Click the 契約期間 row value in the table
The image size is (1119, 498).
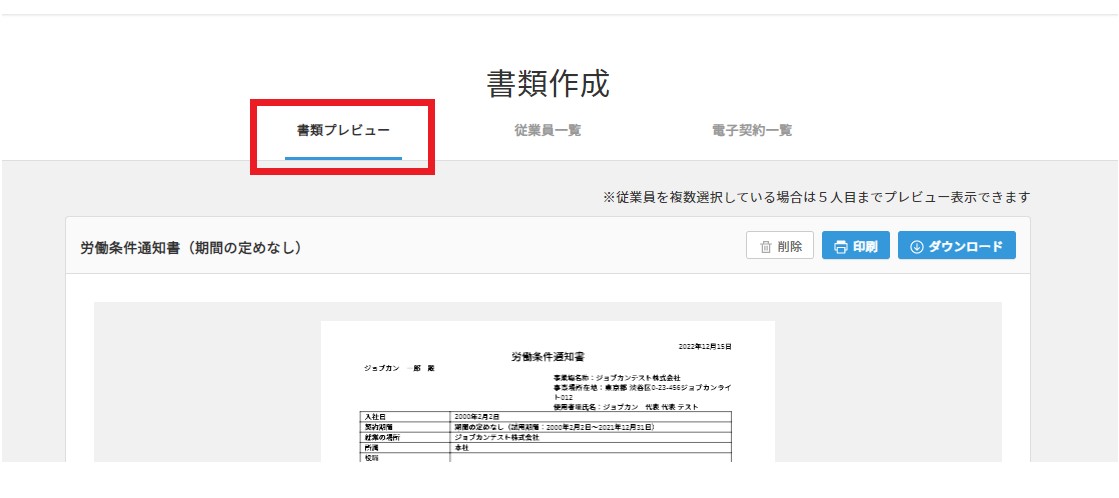coord(553,427)
